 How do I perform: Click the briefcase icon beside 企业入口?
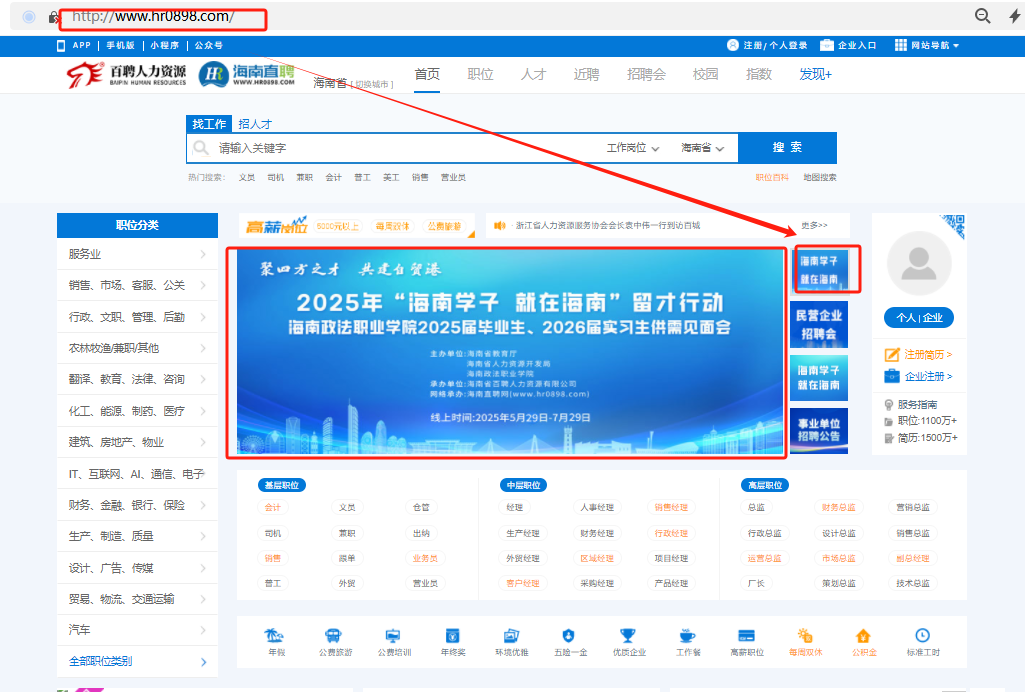(x=826, y=44)
